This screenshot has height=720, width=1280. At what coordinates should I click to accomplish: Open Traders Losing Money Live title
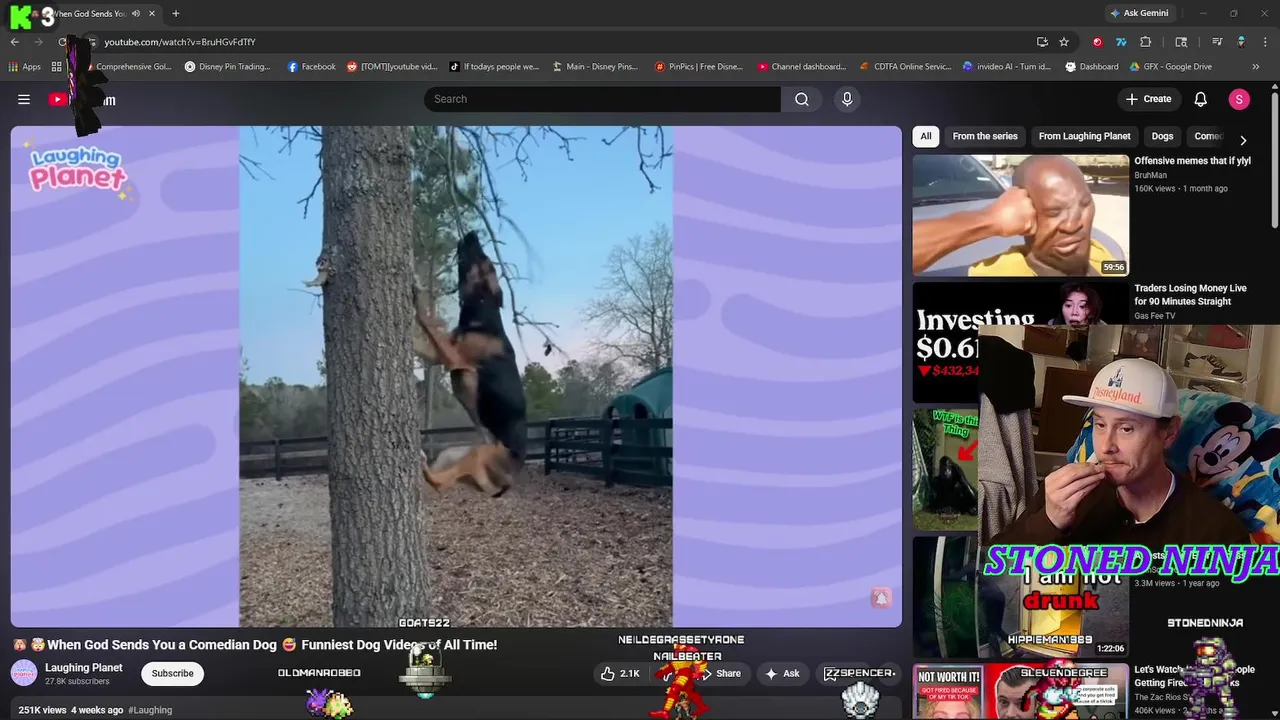1190,294
